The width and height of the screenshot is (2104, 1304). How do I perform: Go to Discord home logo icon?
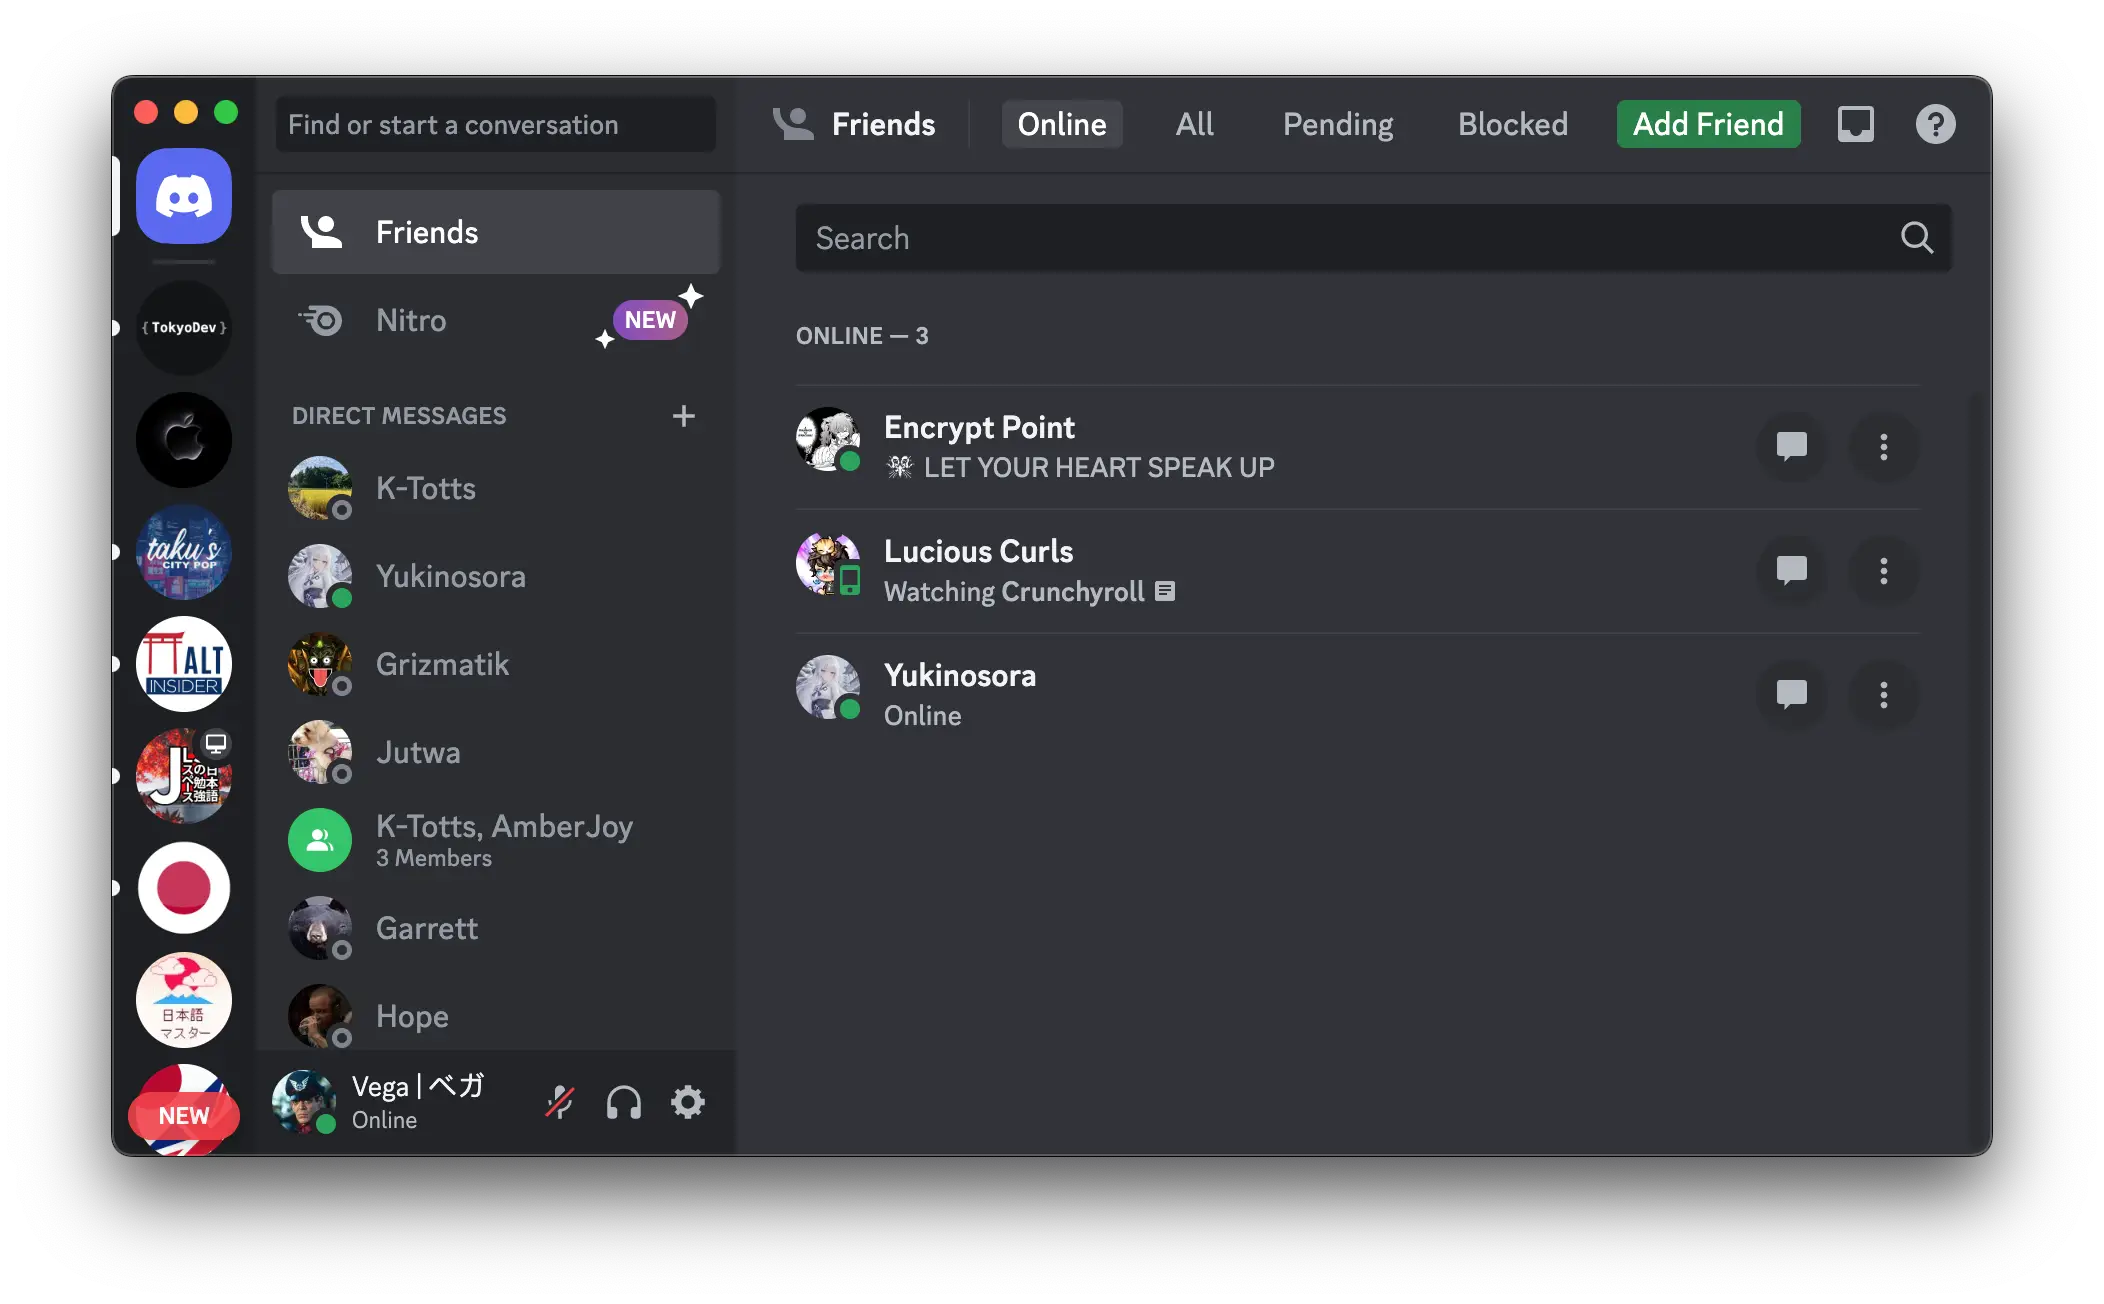[184, 196]
